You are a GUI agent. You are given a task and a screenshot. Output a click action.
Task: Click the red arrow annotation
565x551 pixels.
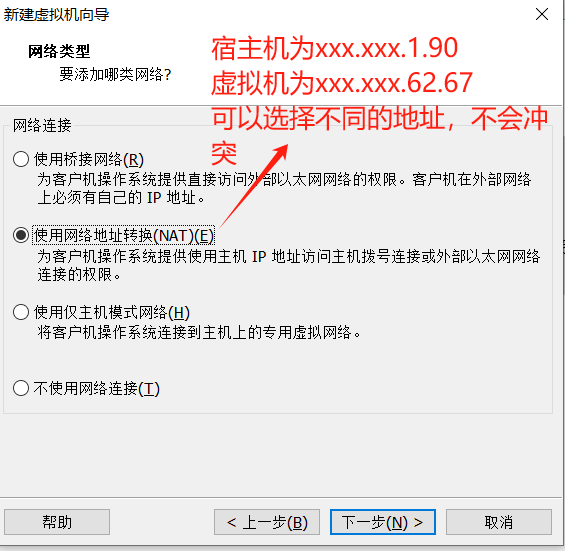pyautogui.click(x=254, y=186)
